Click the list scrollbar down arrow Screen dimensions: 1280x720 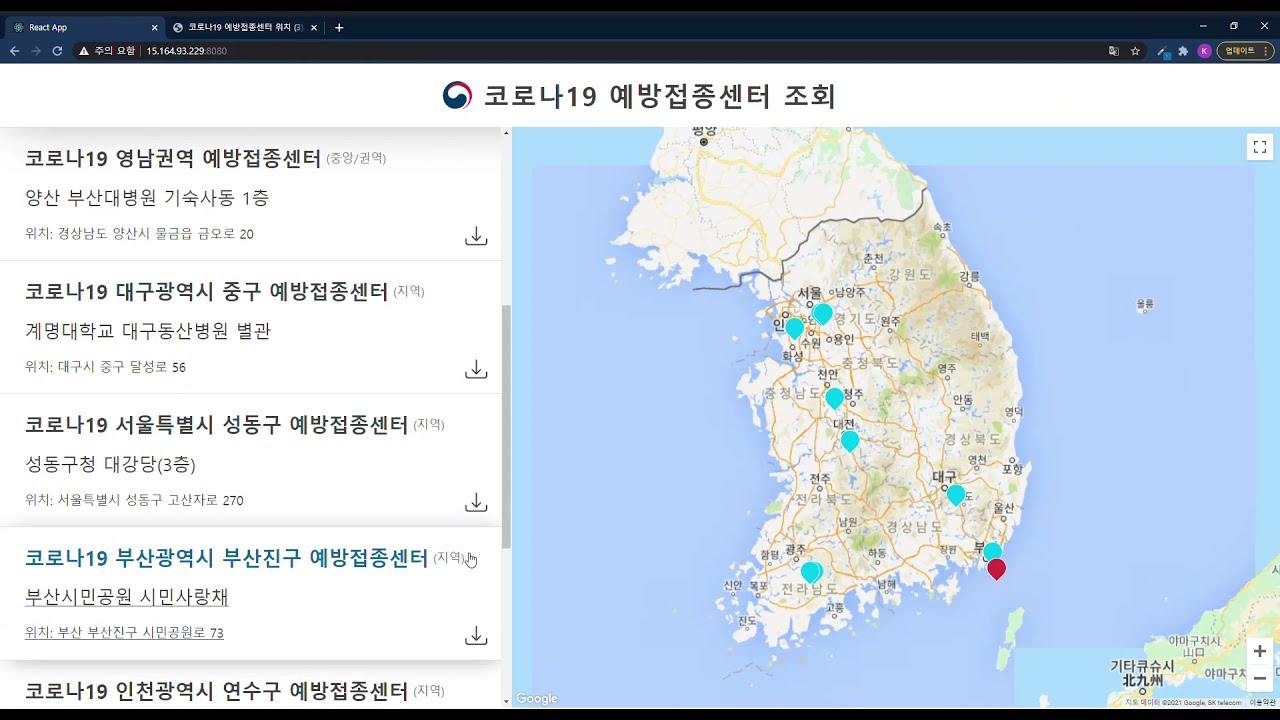point(506,701)
